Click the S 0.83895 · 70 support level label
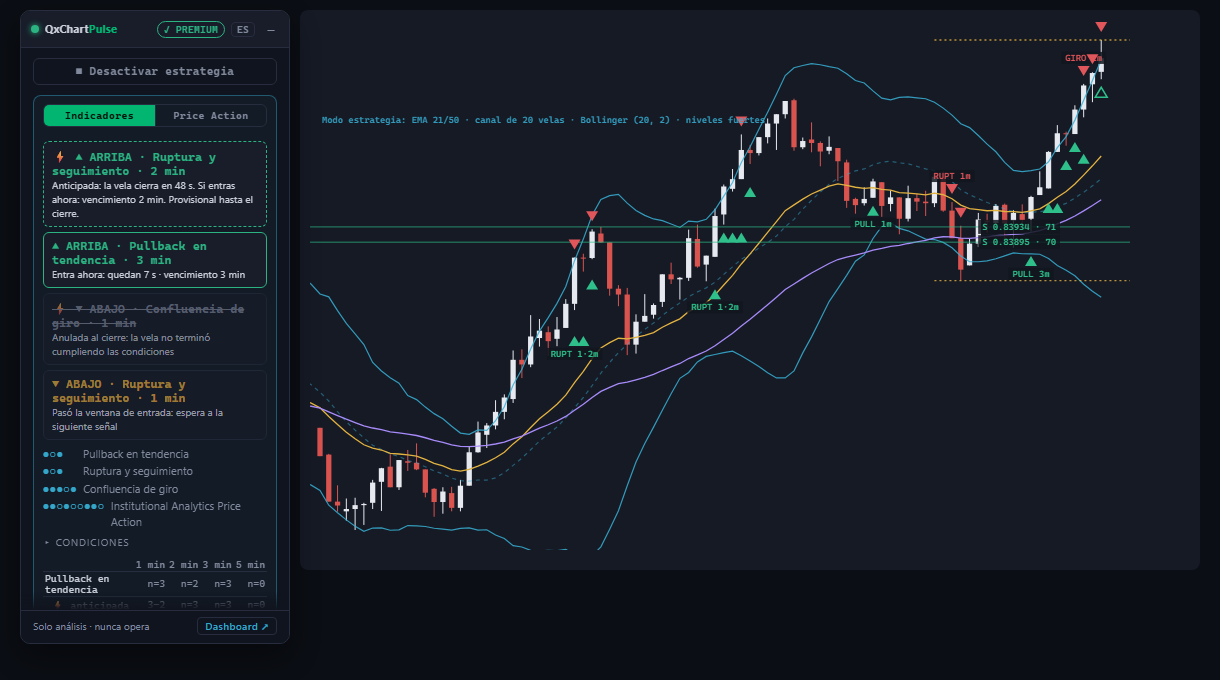The height and width of the screenshot is (680, 1220). [x=1018, y=242]
